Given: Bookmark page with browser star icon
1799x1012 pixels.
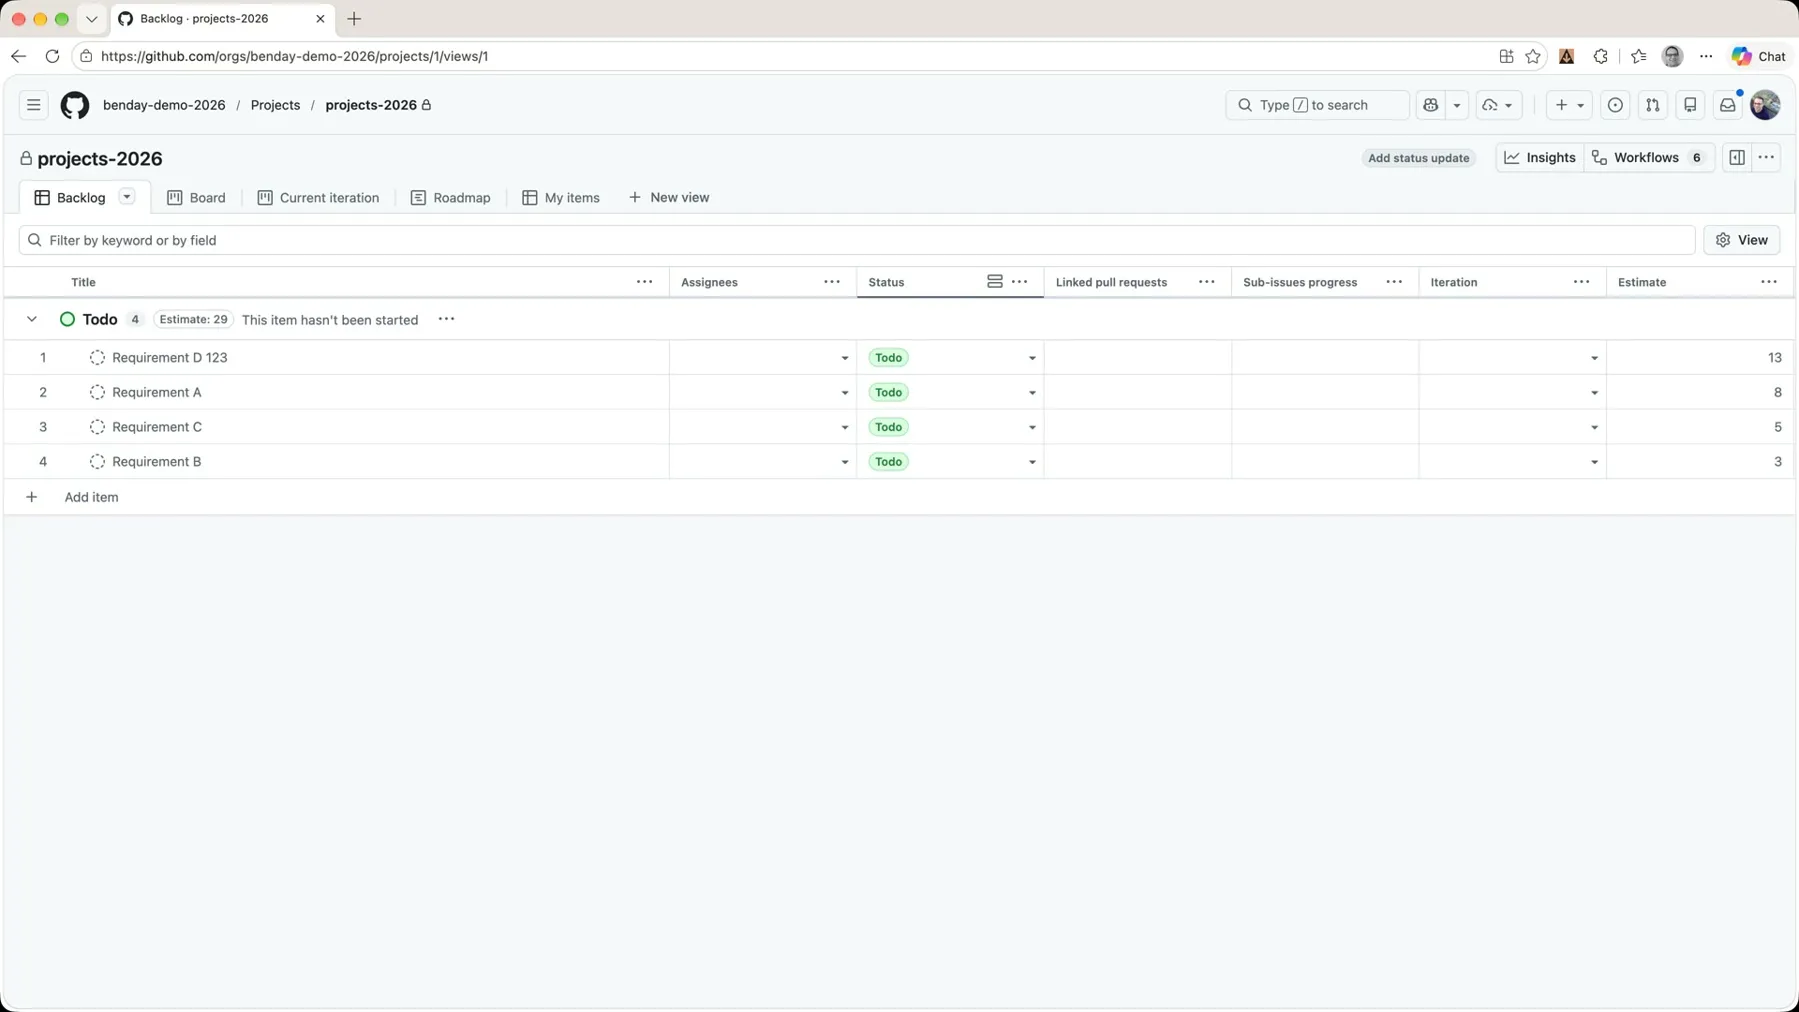Looking at the screenshot, I should (x=1533, y=56).
